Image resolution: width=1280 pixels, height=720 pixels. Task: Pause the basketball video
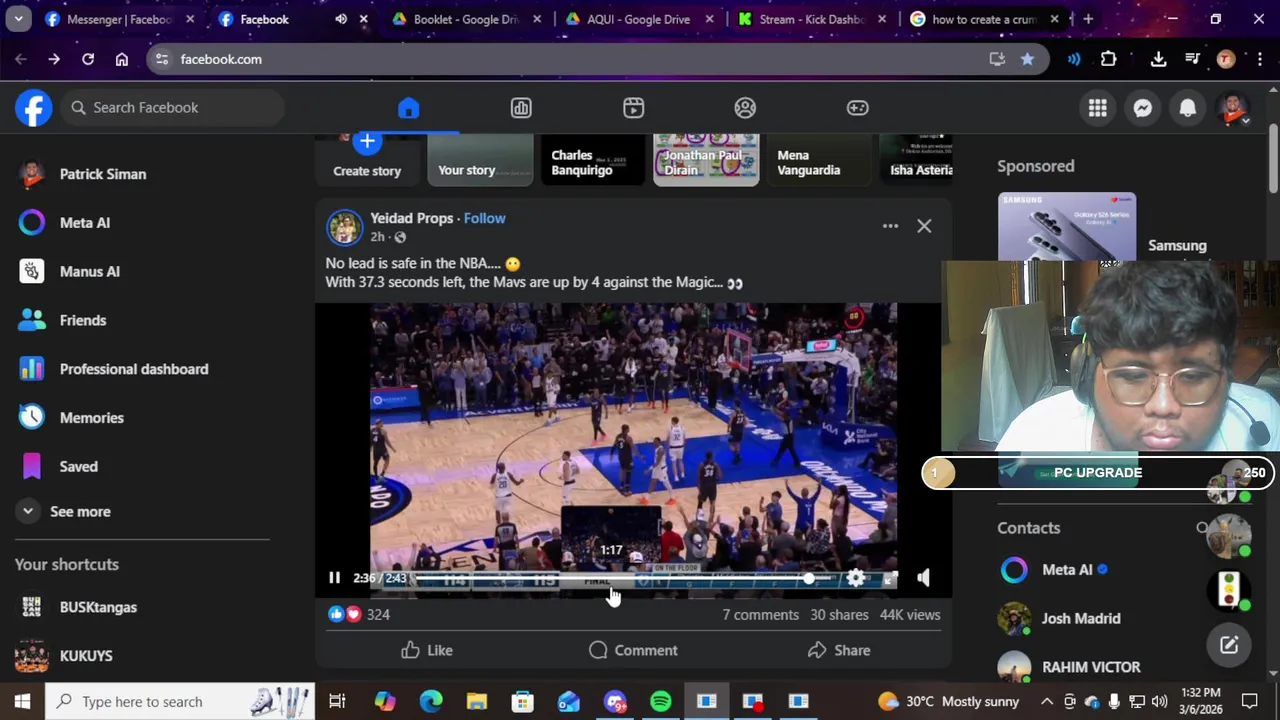334,578
